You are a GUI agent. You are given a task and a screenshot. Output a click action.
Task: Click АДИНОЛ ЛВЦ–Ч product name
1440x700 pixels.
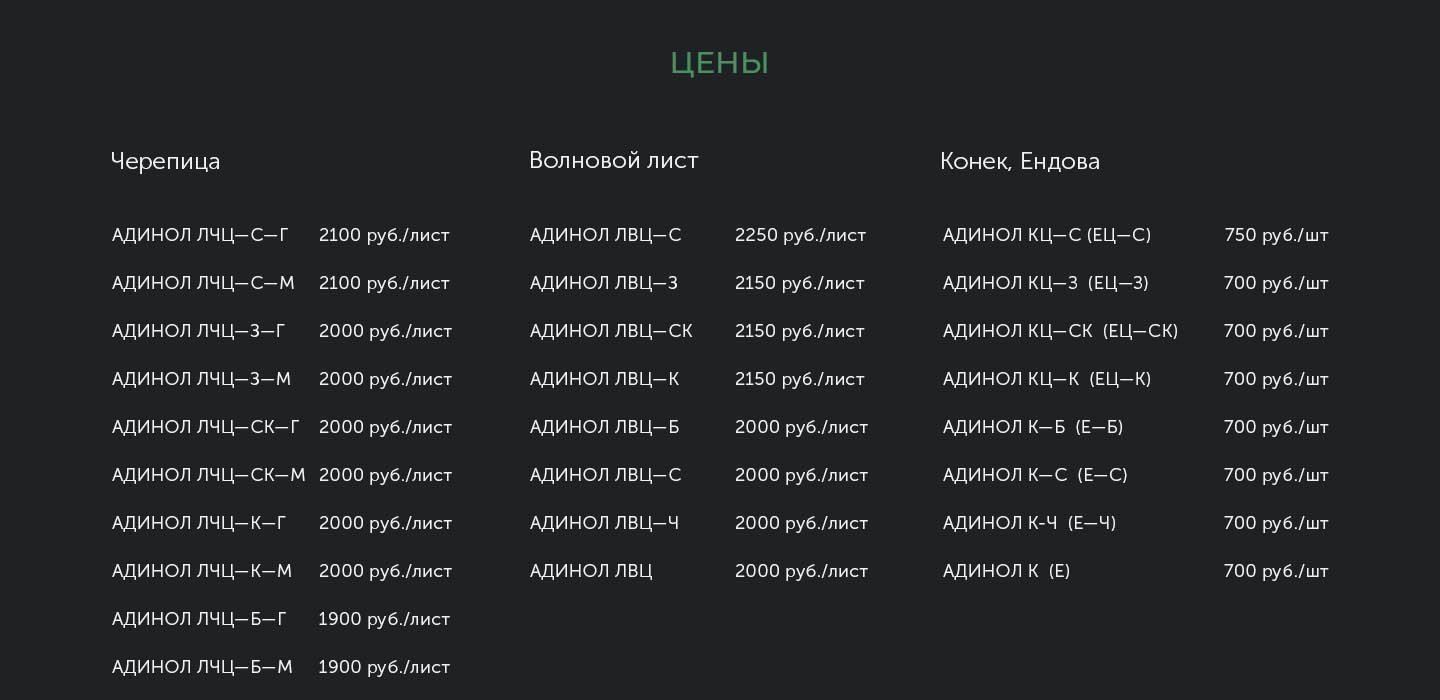[604, 524]
